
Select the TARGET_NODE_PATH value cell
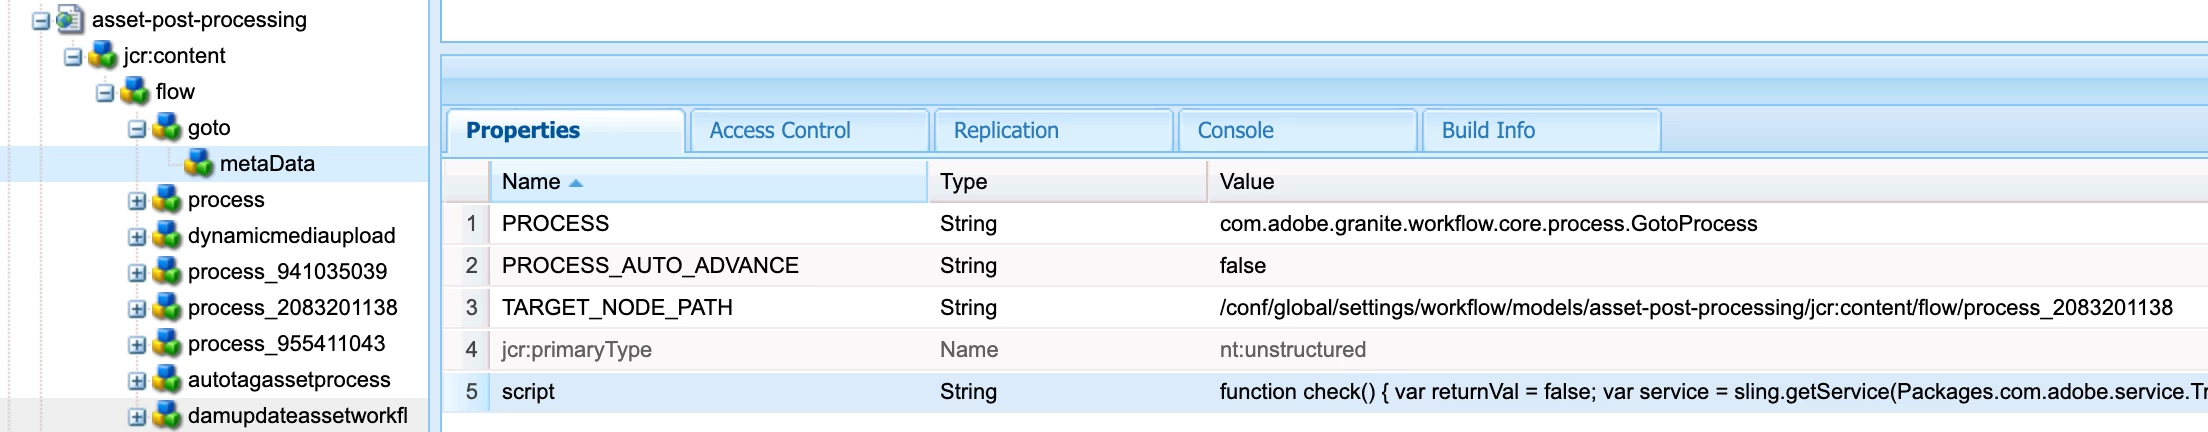click(x=1696, y=308)
